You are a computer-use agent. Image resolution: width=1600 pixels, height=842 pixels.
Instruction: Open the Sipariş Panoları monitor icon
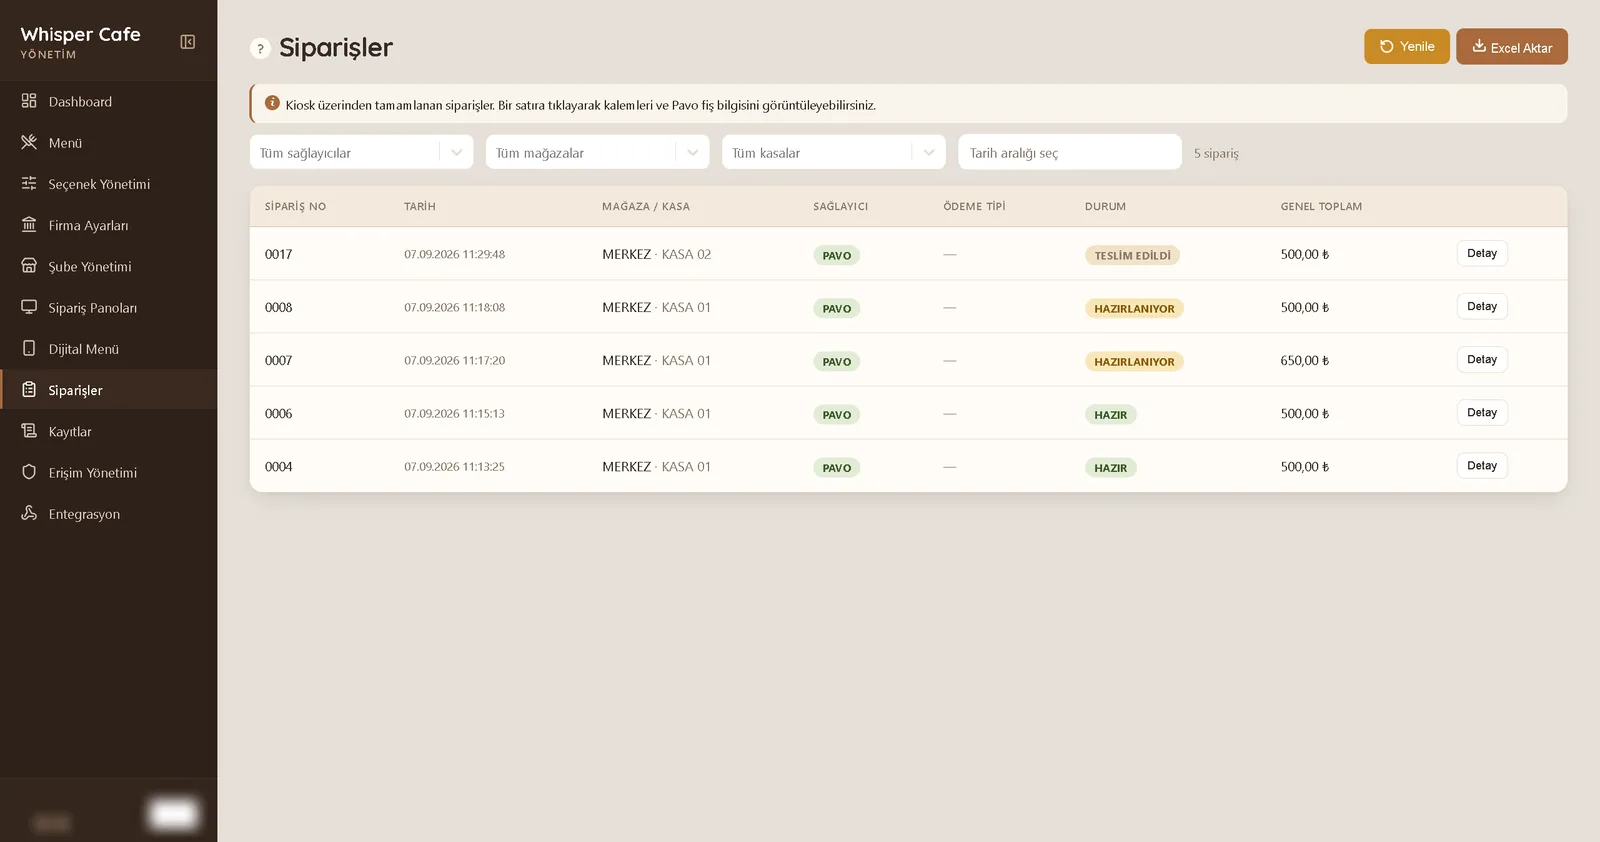click(29, 307)
